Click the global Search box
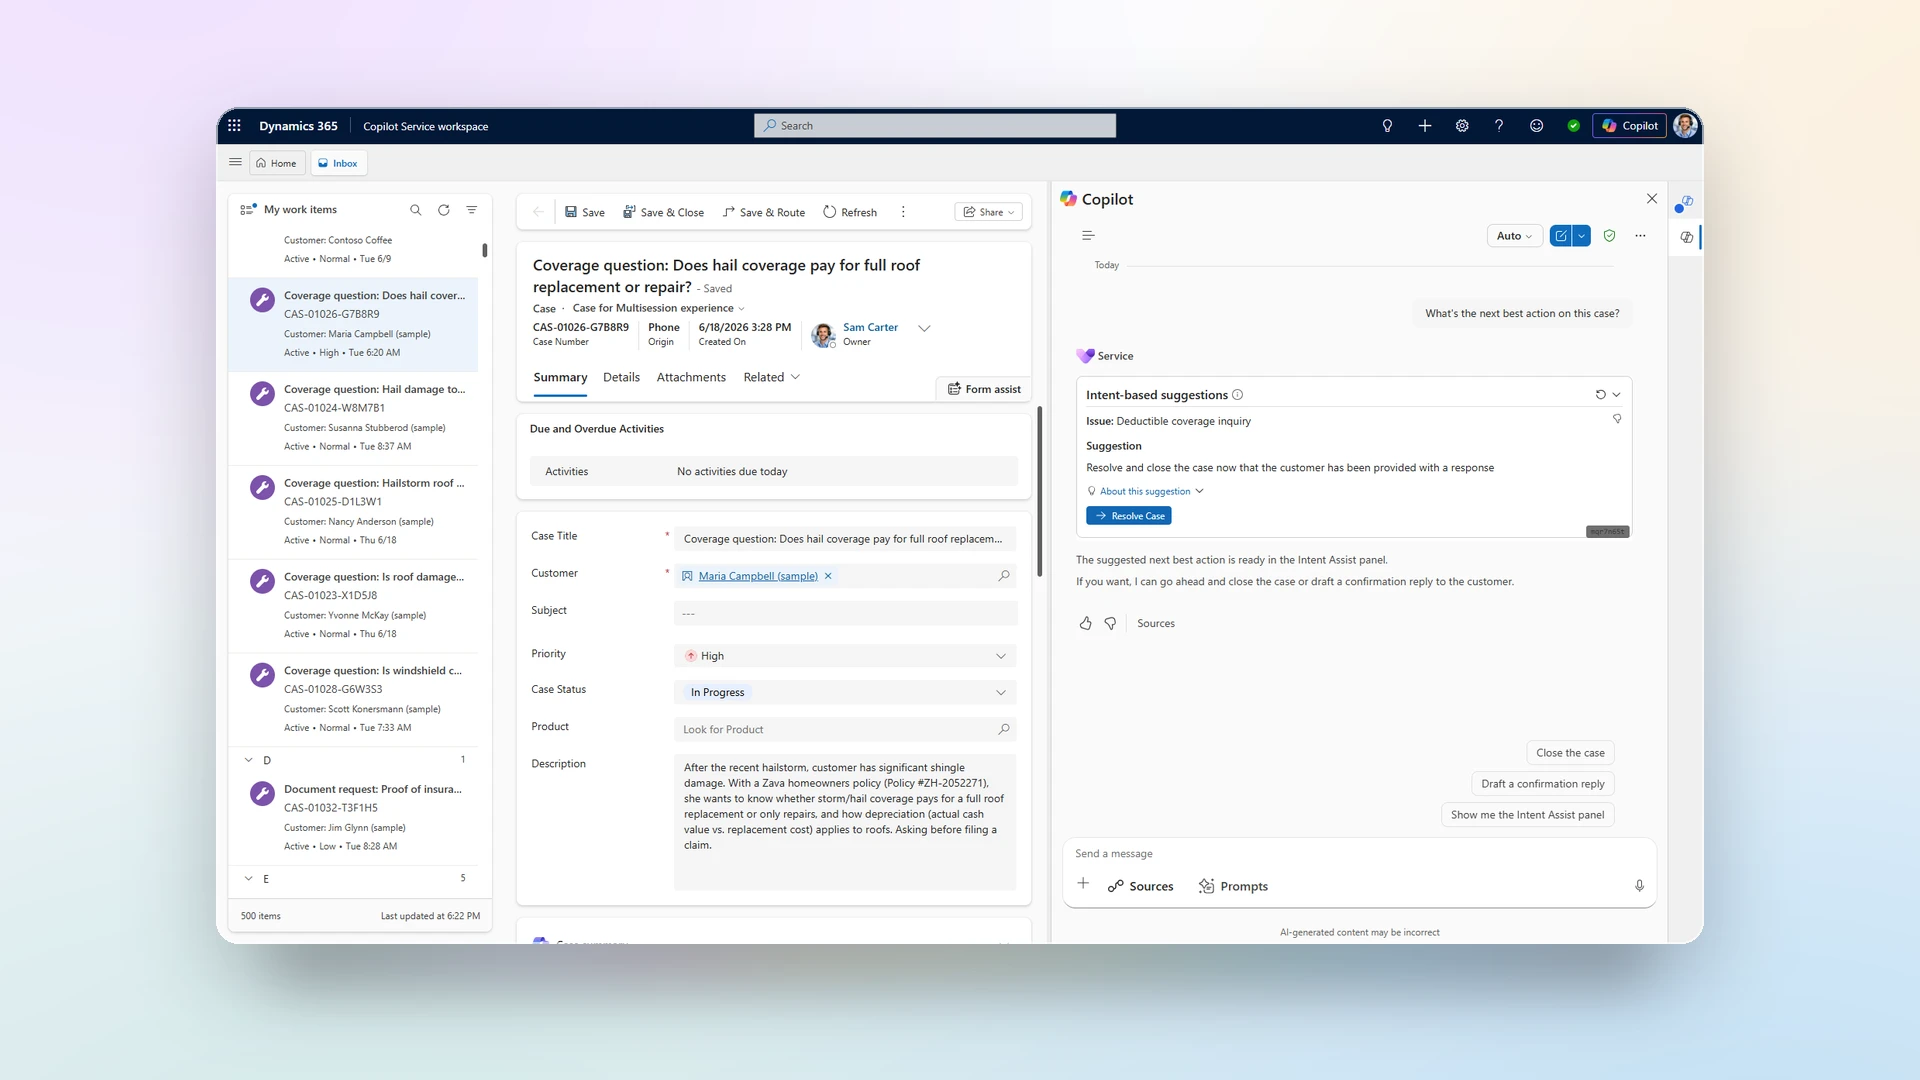Image resolution: width=1920 pixels, height=1080 pixels. tap(935, 126)
